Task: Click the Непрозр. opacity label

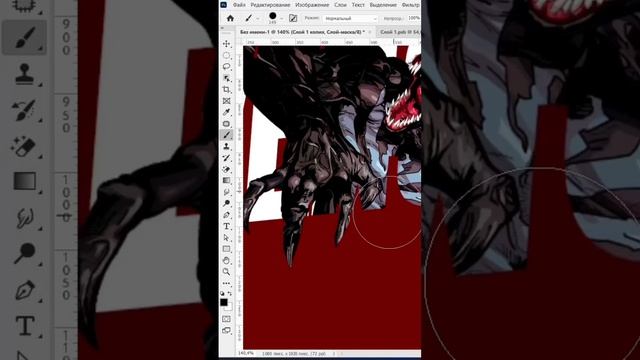Action: click(x=393, y=18)
